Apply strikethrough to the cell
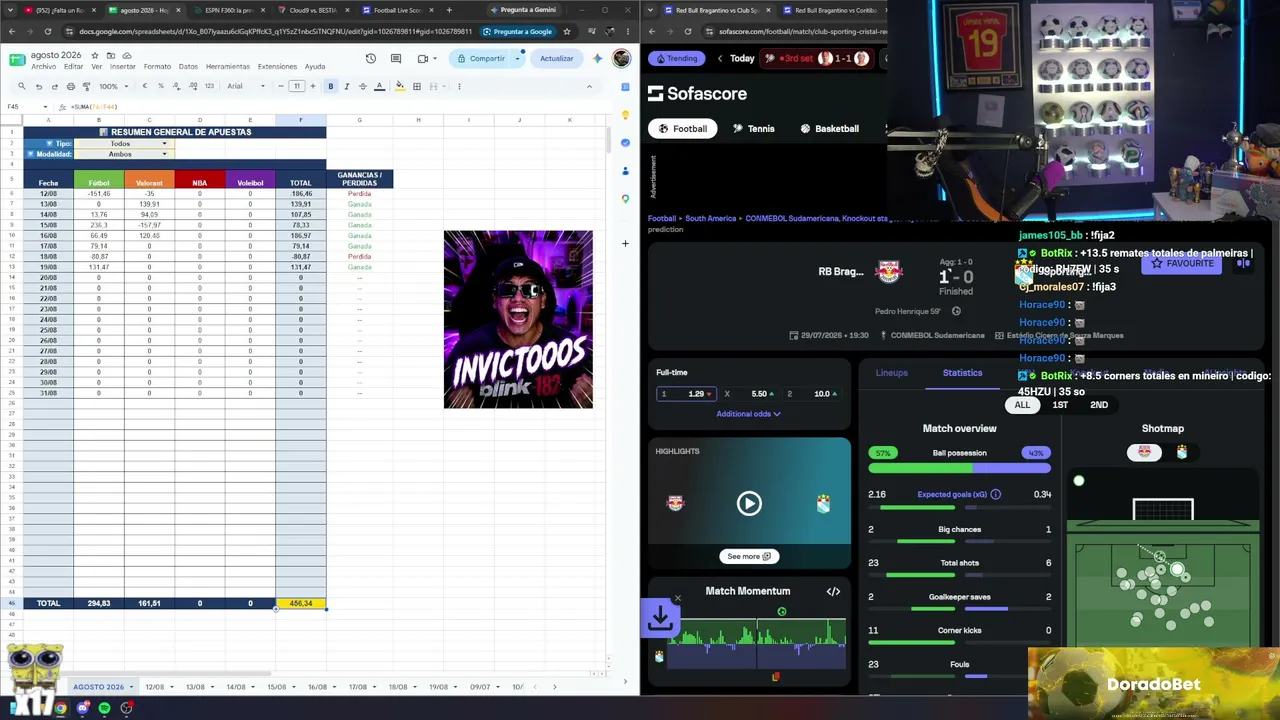1280x720 pixels. [362, 86]
